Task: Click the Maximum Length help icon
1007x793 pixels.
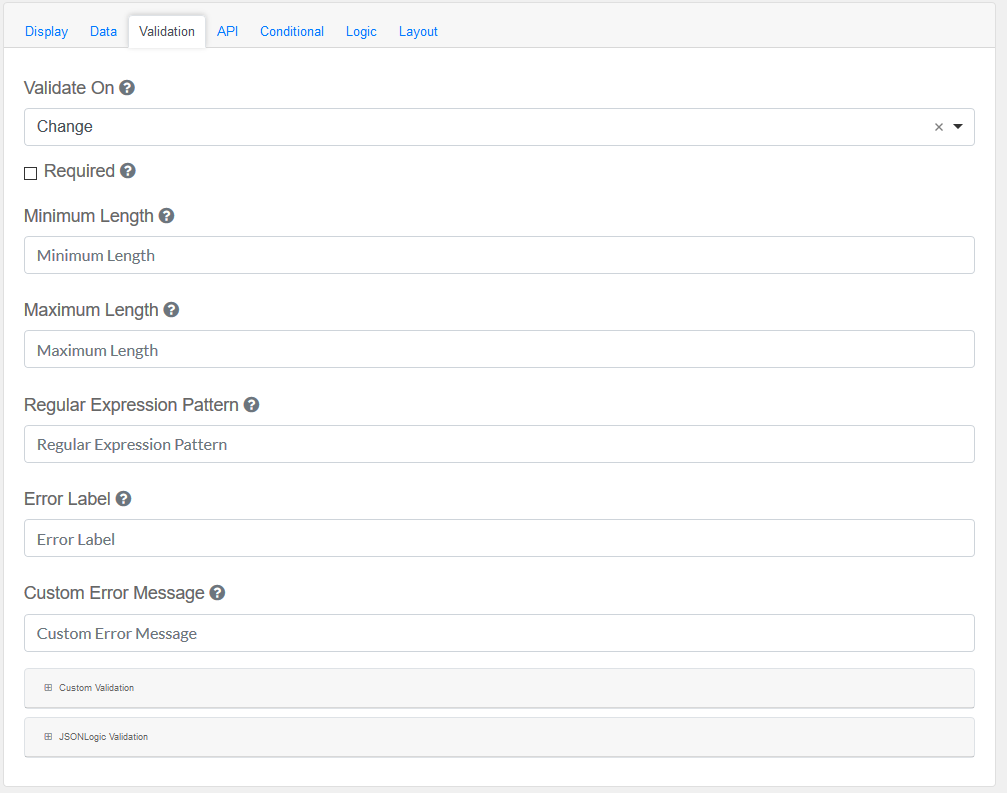Action: [x=171, y=310]
